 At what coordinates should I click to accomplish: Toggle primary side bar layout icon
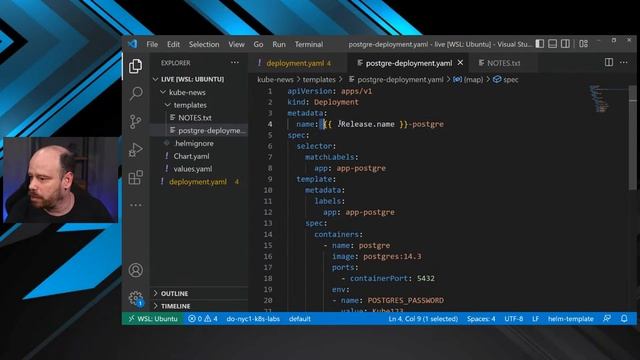click(x=540, y=44)
